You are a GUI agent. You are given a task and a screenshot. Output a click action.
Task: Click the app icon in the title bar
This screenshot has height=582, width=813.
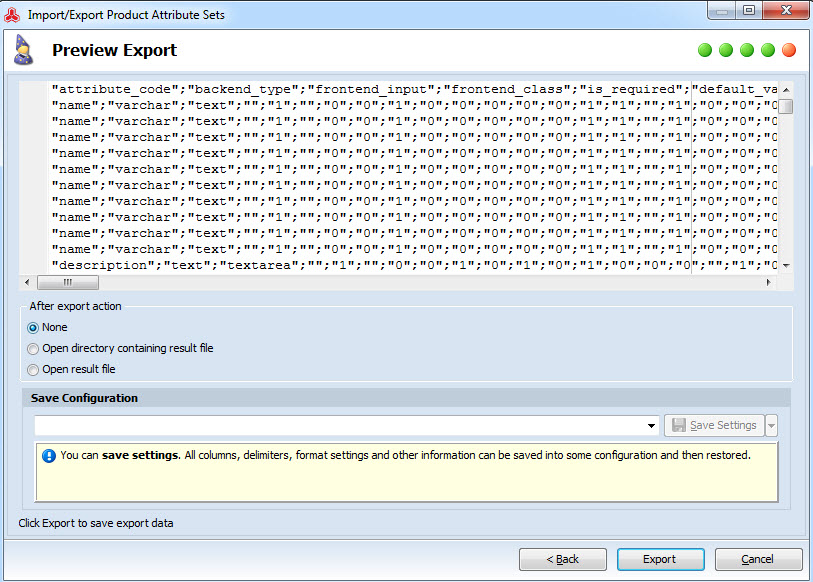(x=12, y=16)
